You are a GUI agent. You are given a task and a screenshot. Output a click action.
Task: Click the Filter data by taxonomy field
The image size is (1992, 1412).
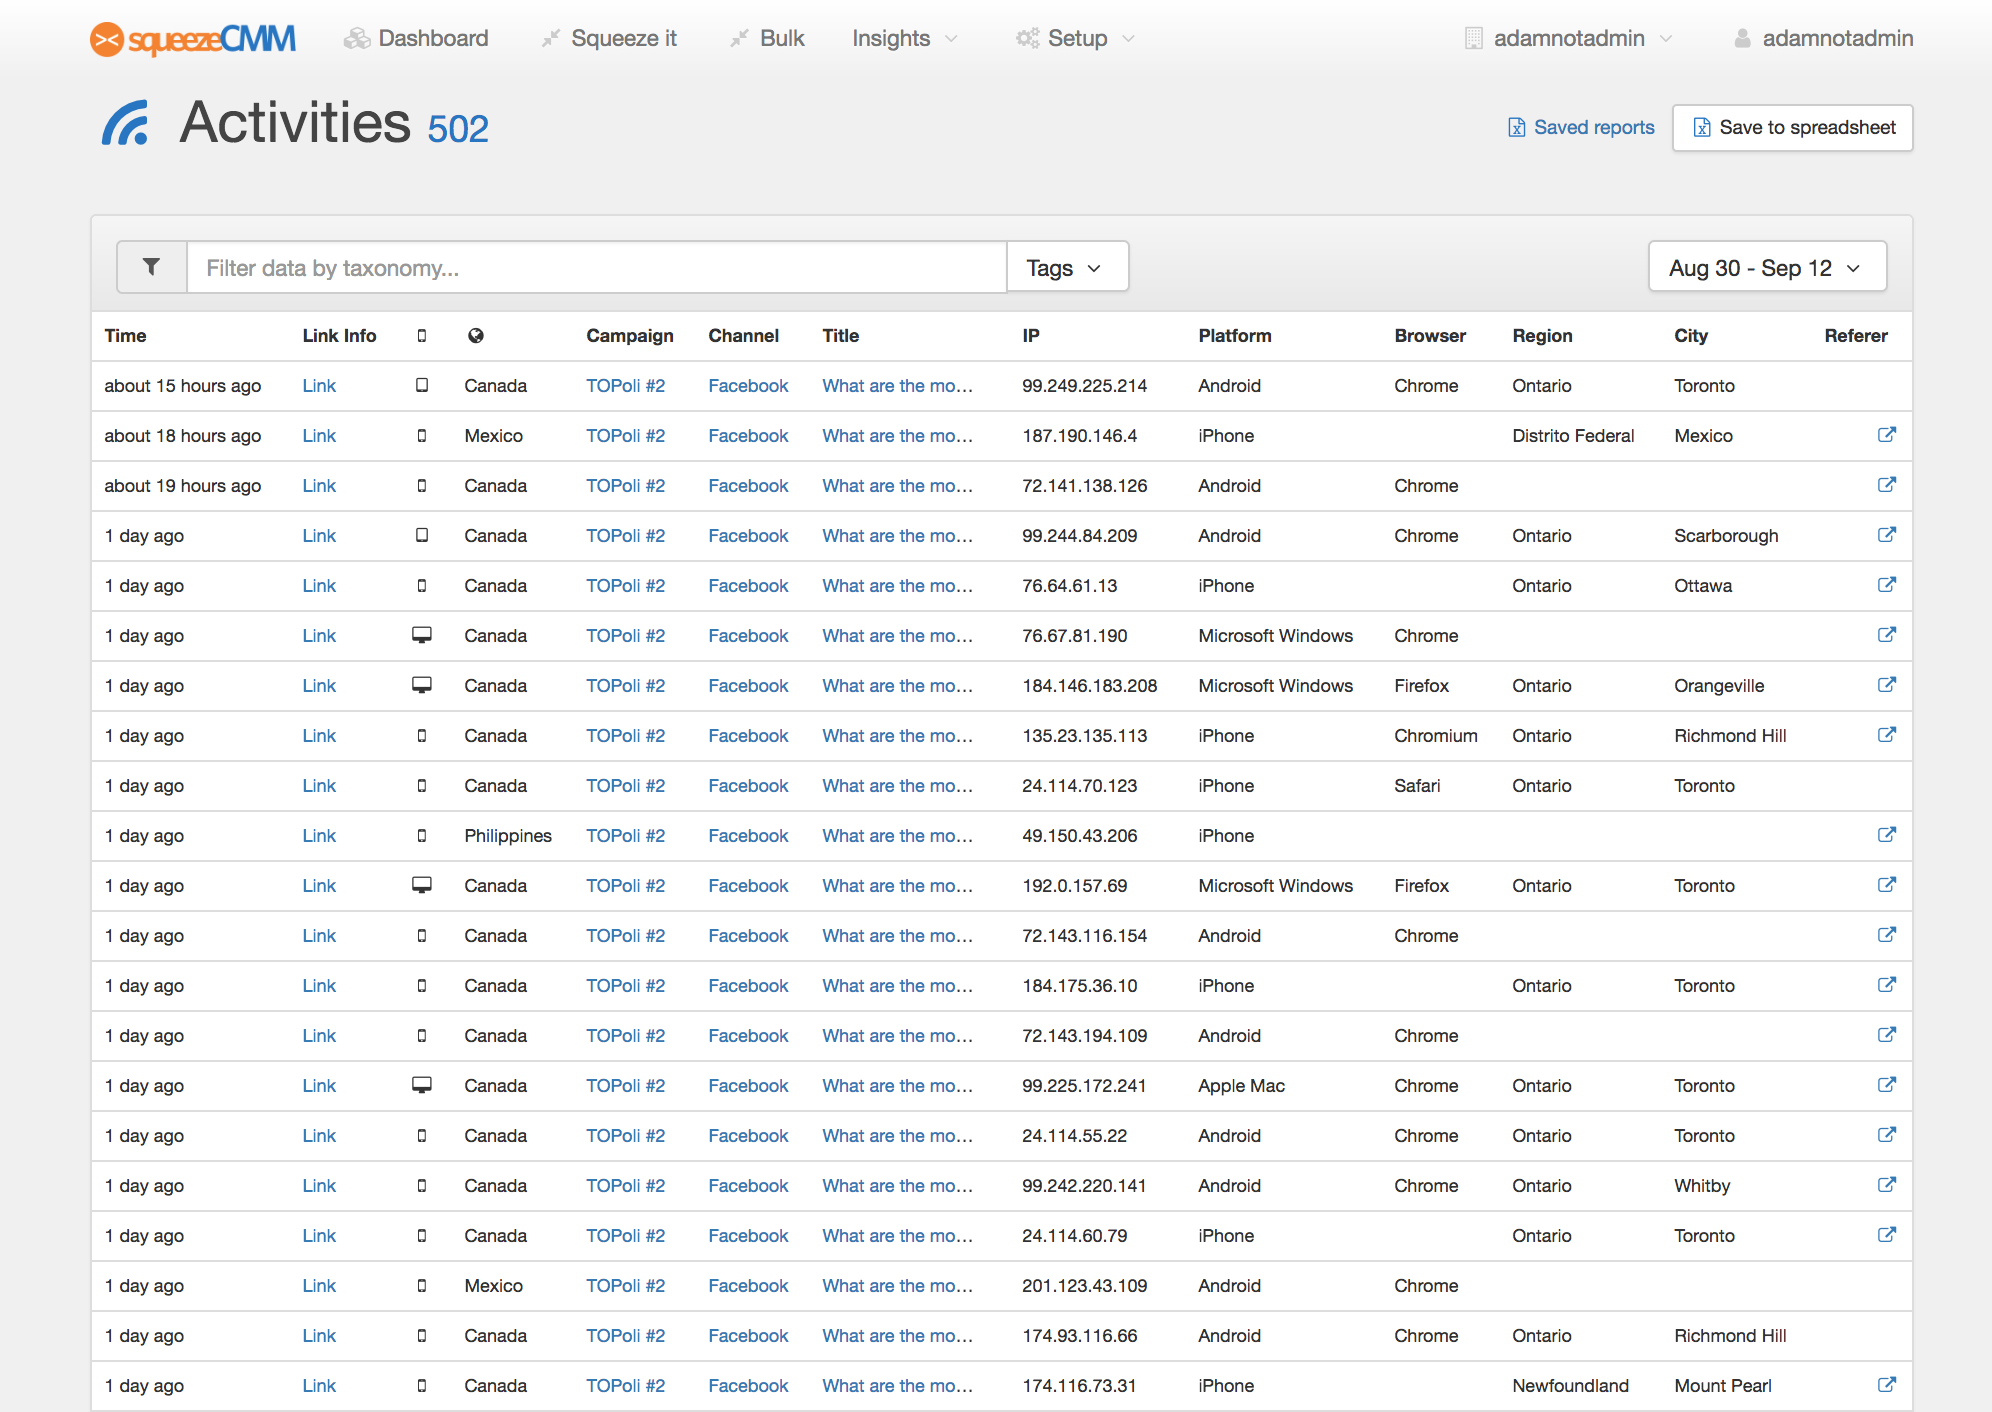(x=596, y=267)
